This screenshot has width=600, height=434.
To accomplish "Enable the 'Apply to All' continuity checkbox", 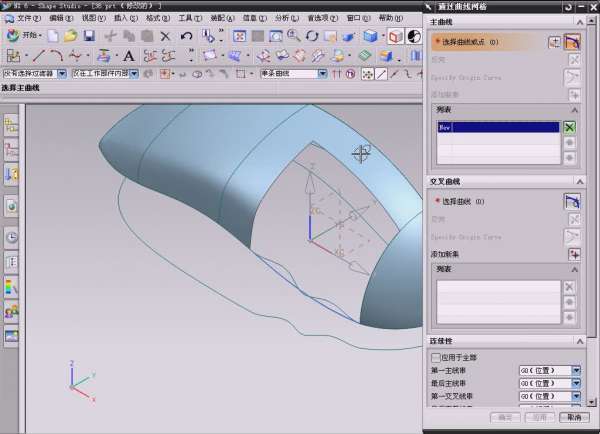I will [435, 357].
